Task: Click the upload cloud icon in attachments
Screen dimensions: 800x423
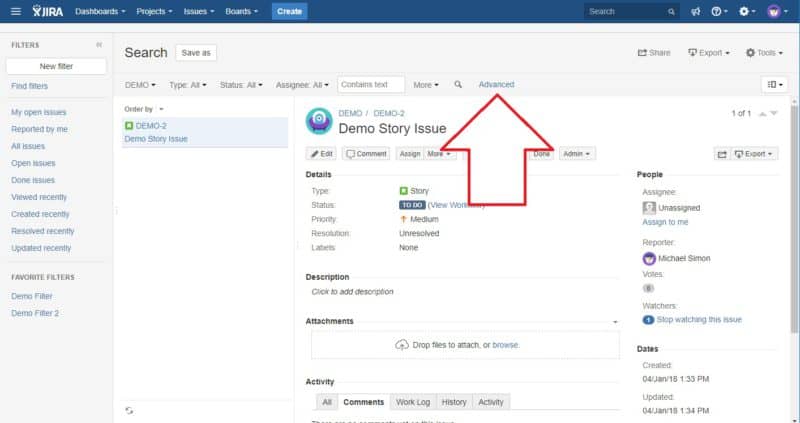Action: pos(402,345)
